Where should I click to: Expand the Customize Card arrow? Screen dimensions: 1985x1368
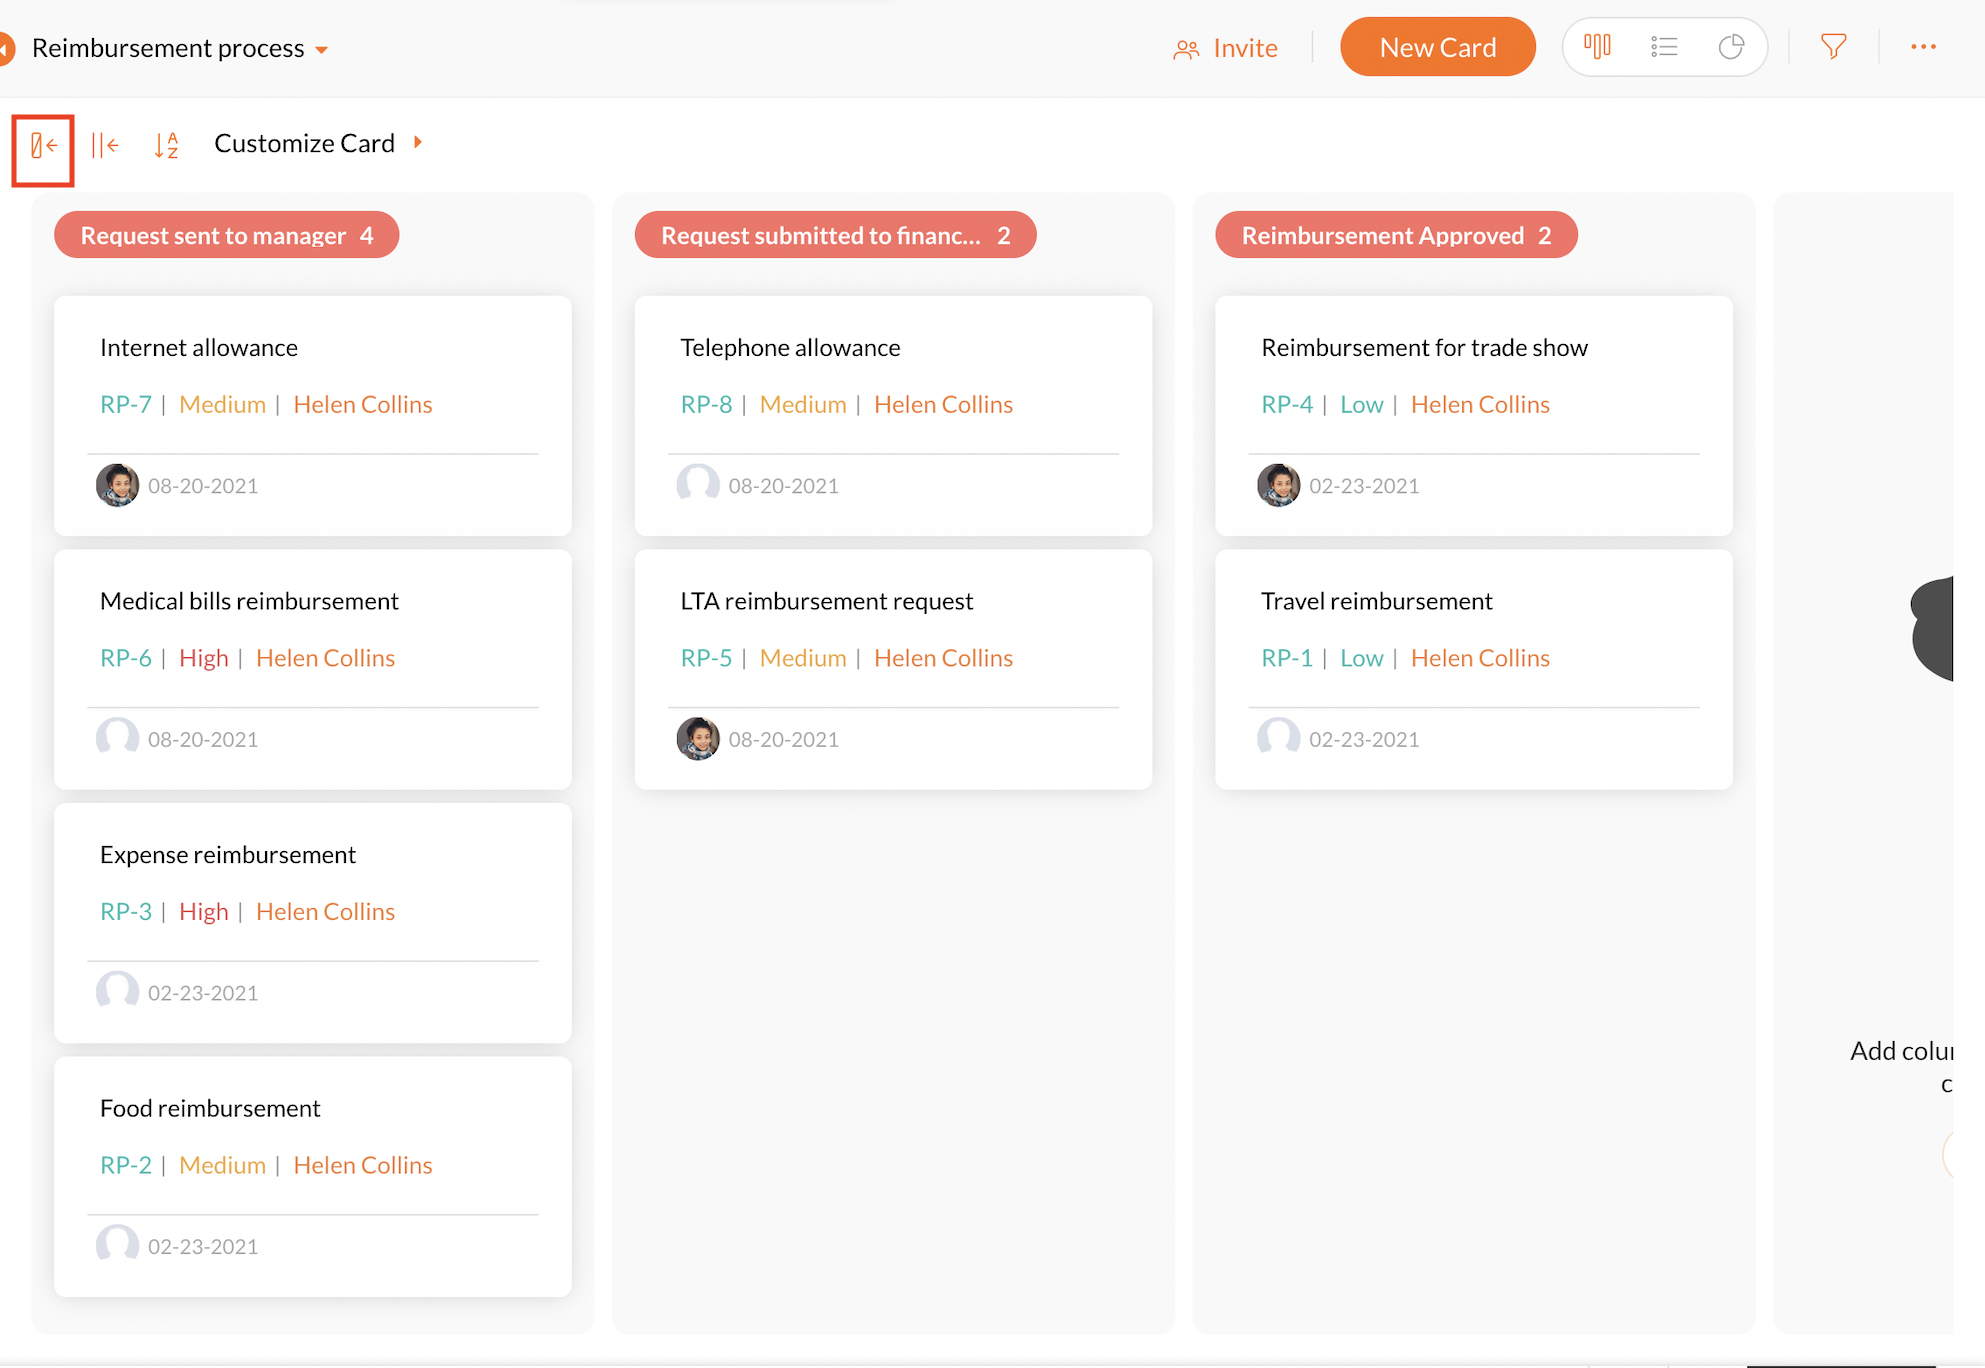pyautogui.click(x=418, y=143)
